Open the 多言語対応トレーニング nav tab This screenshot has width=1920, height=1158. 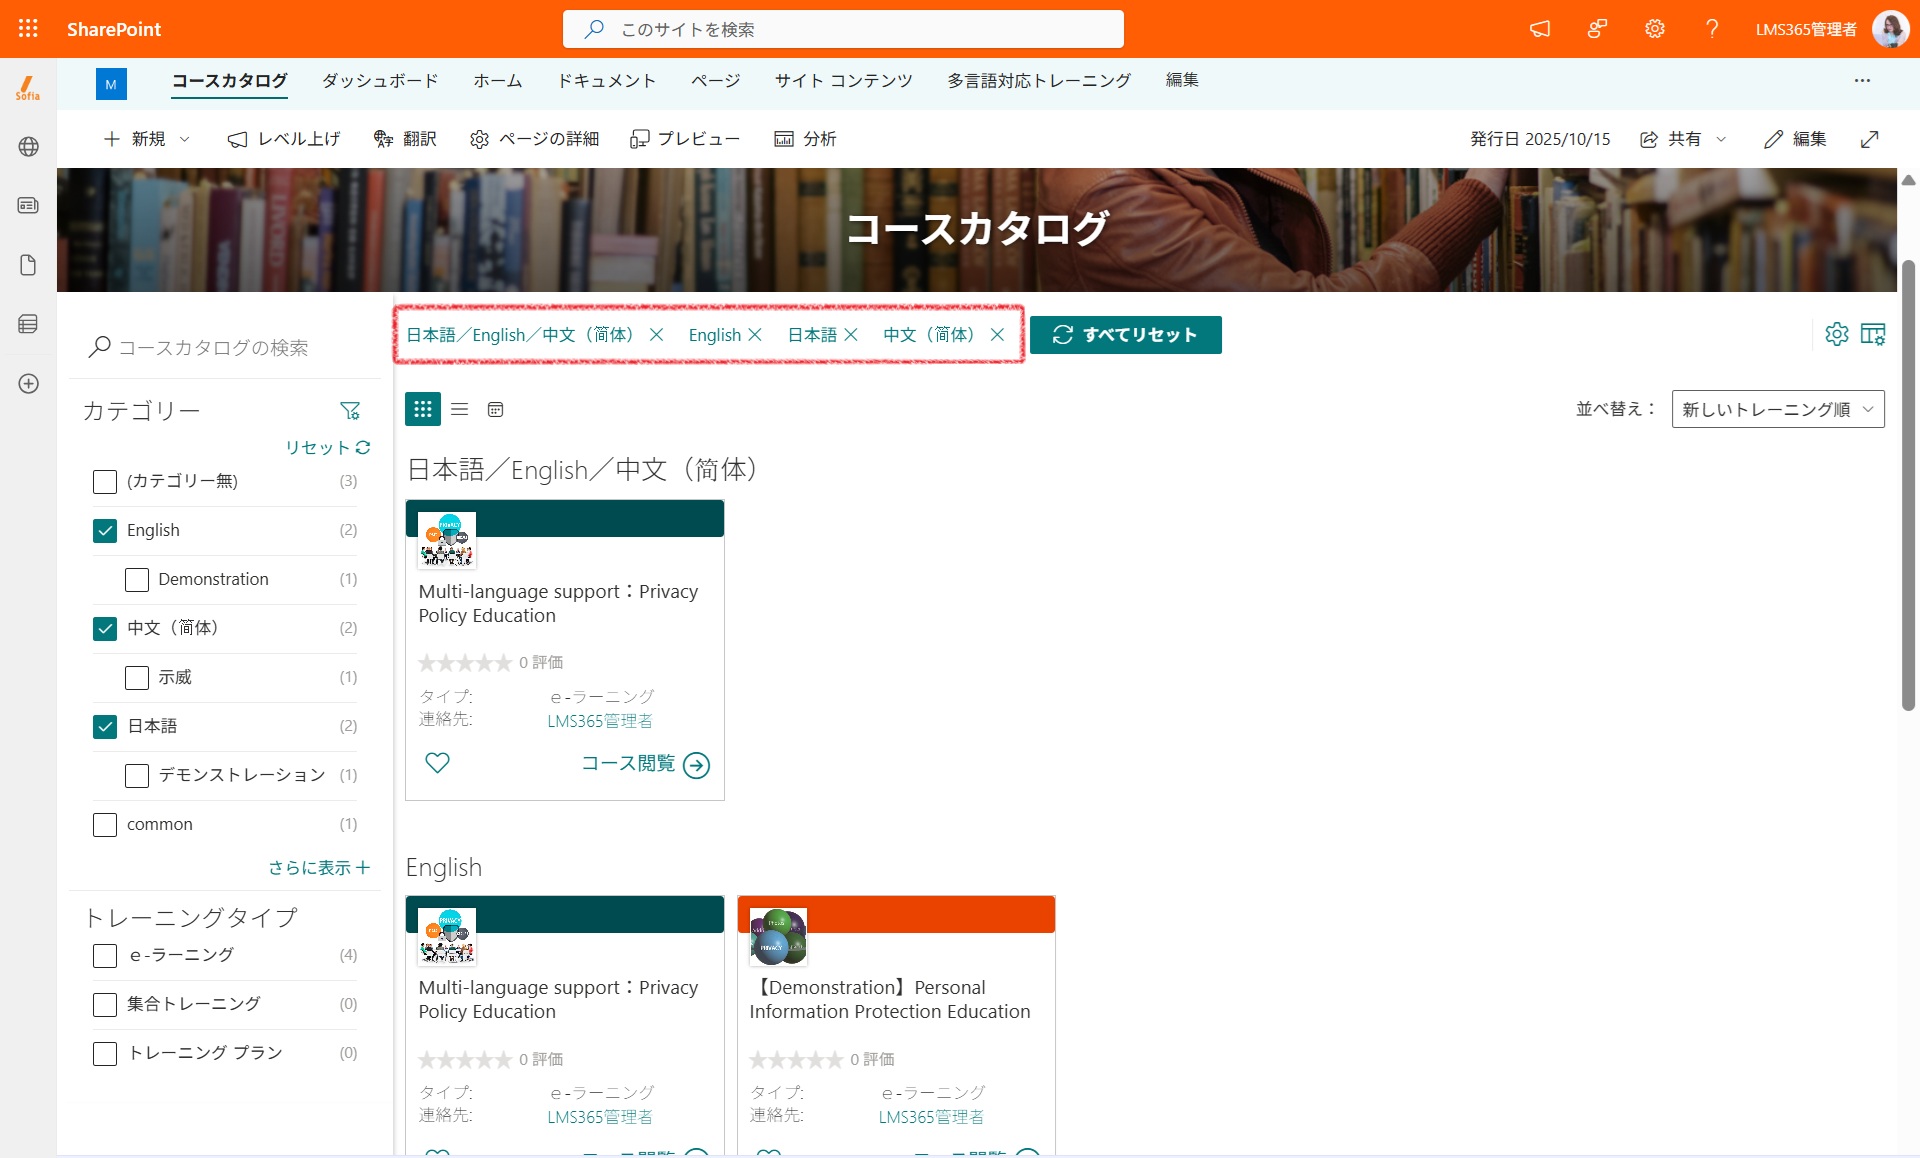[1039, 80]
